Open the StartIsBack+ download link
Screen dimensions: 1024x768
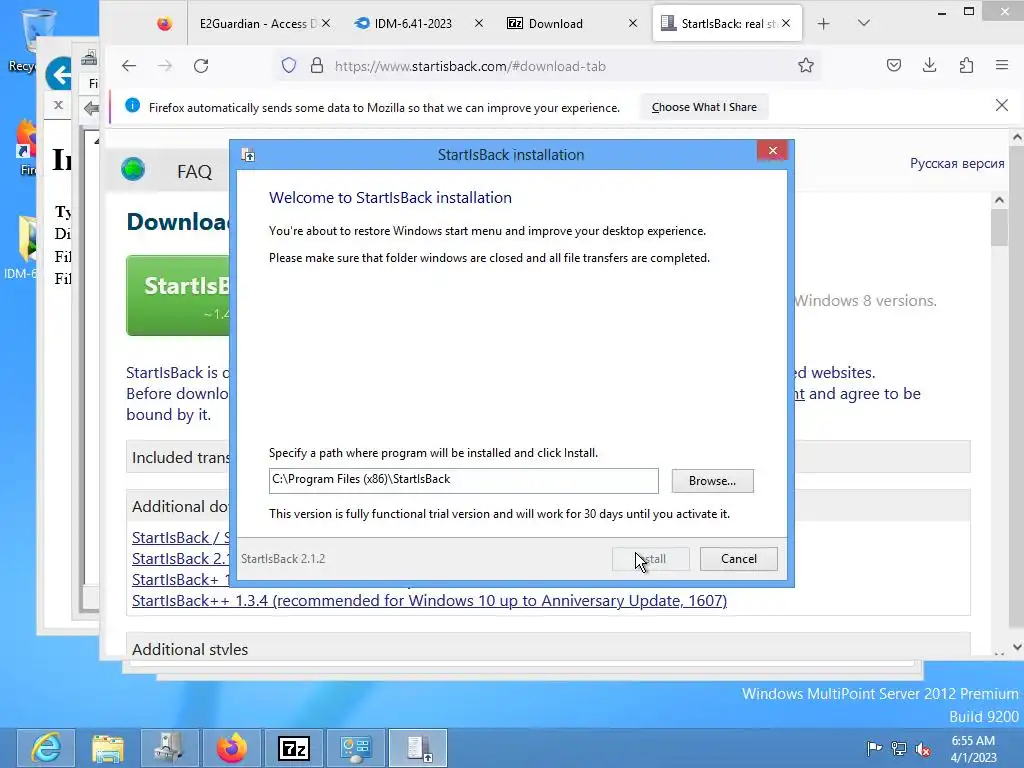point(180,580)
